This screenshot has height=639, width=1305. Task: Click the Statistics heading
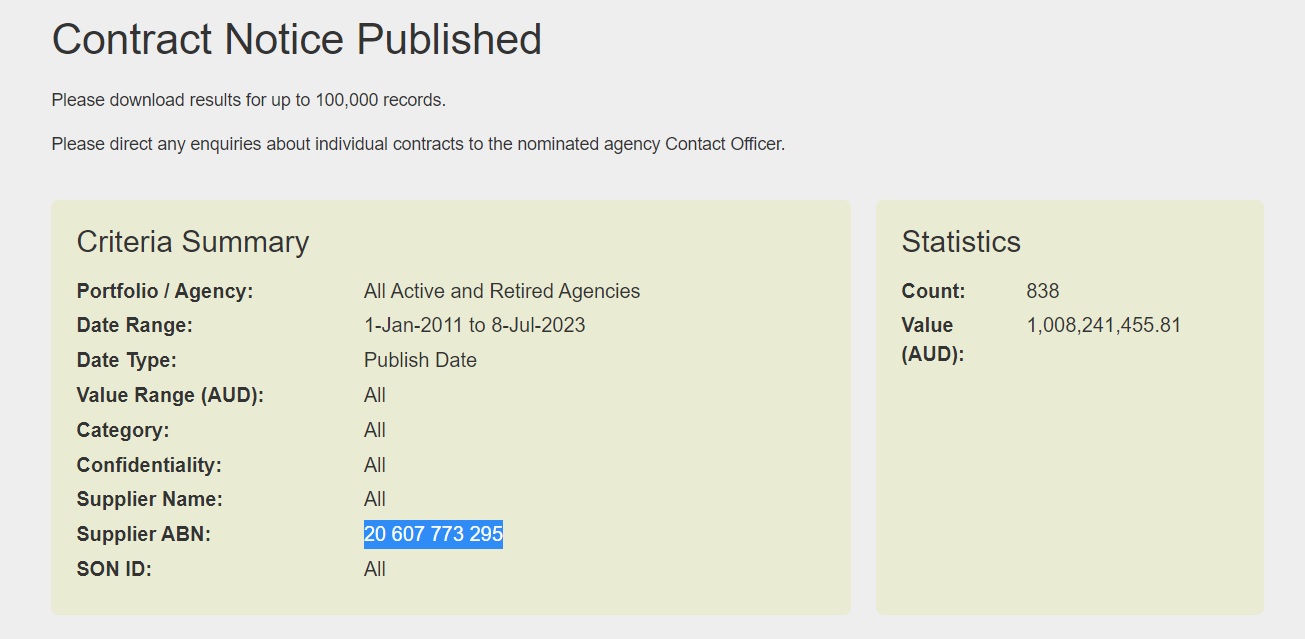[961, 242]
